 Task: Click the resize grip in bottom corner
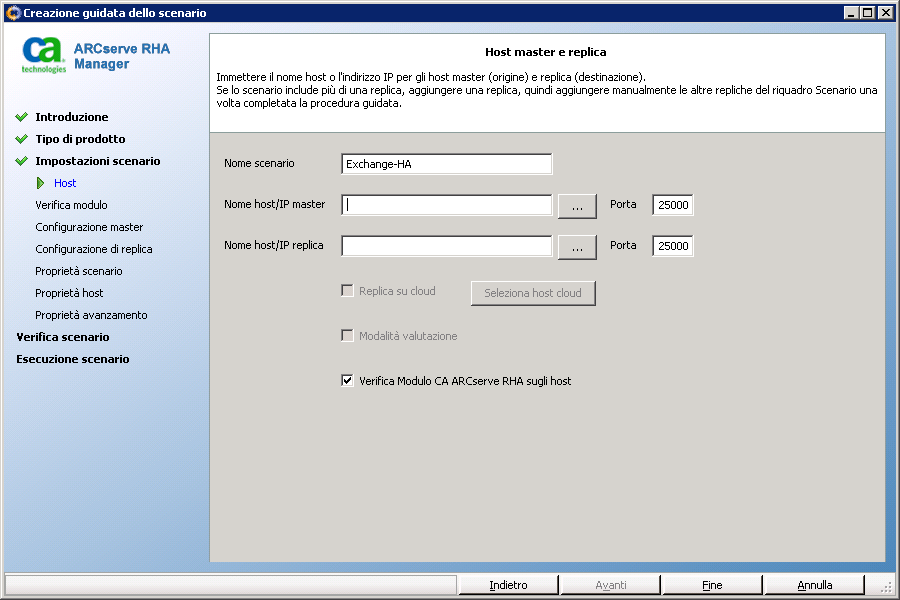coord(887,586)
